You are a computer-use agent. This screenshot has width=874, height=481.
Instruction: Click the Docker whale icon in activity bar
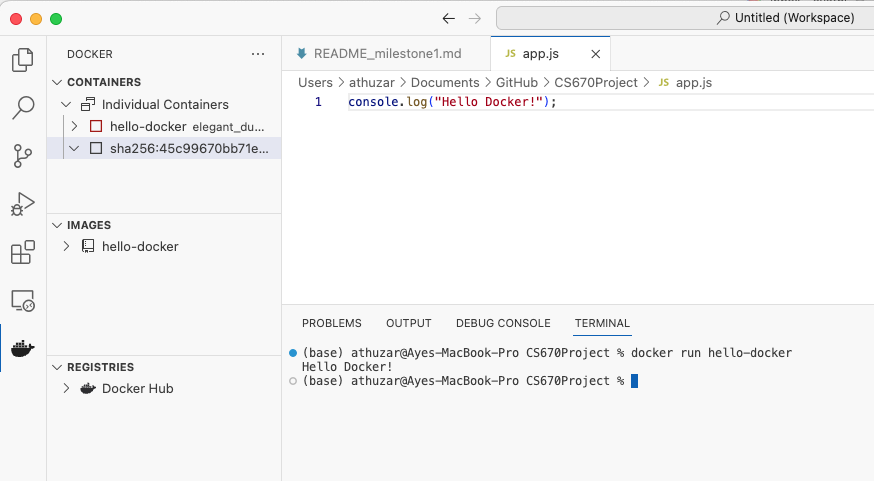point(22,348)
